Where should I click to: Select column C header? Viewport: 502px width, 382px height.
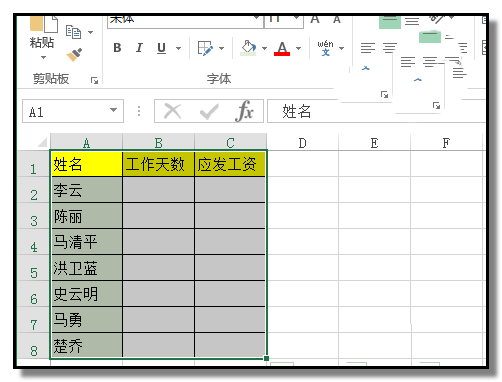pyautogui.click(x=230, y=143)
